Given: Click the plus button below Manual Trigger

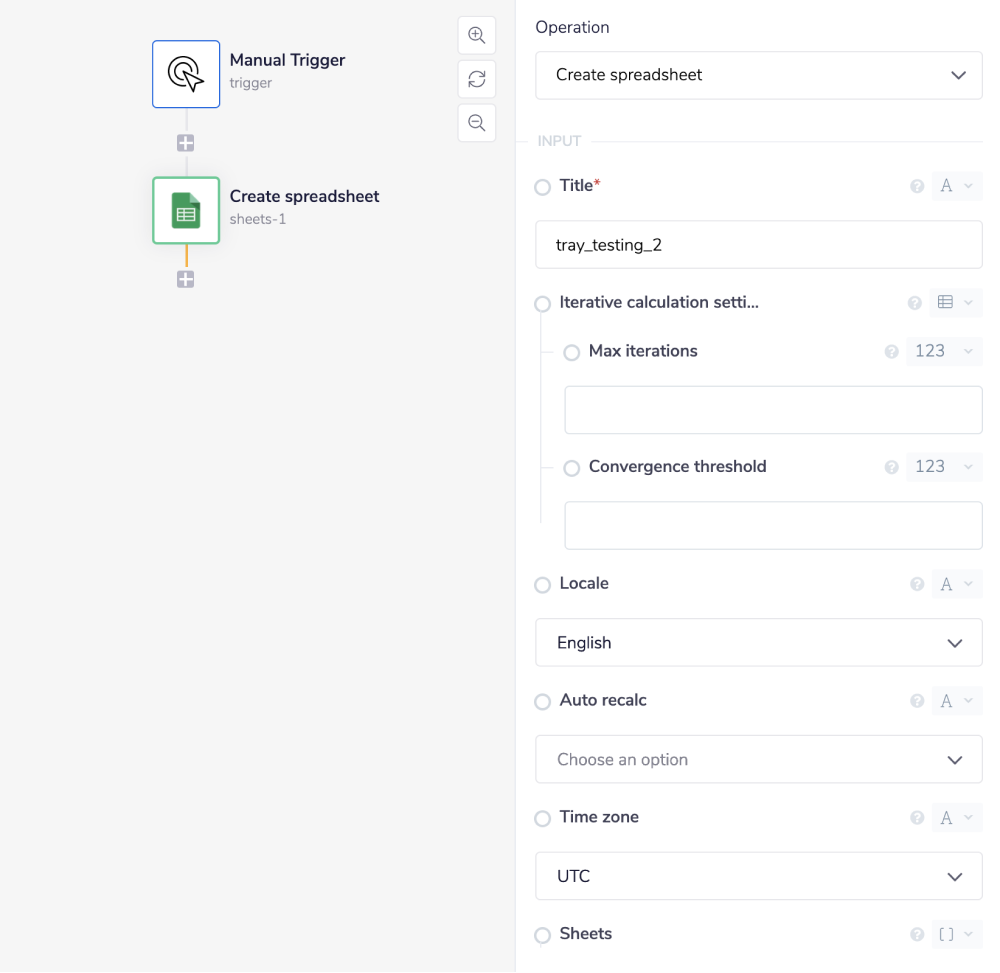Looking at the screenshot, I should click(x=185, y=143).
